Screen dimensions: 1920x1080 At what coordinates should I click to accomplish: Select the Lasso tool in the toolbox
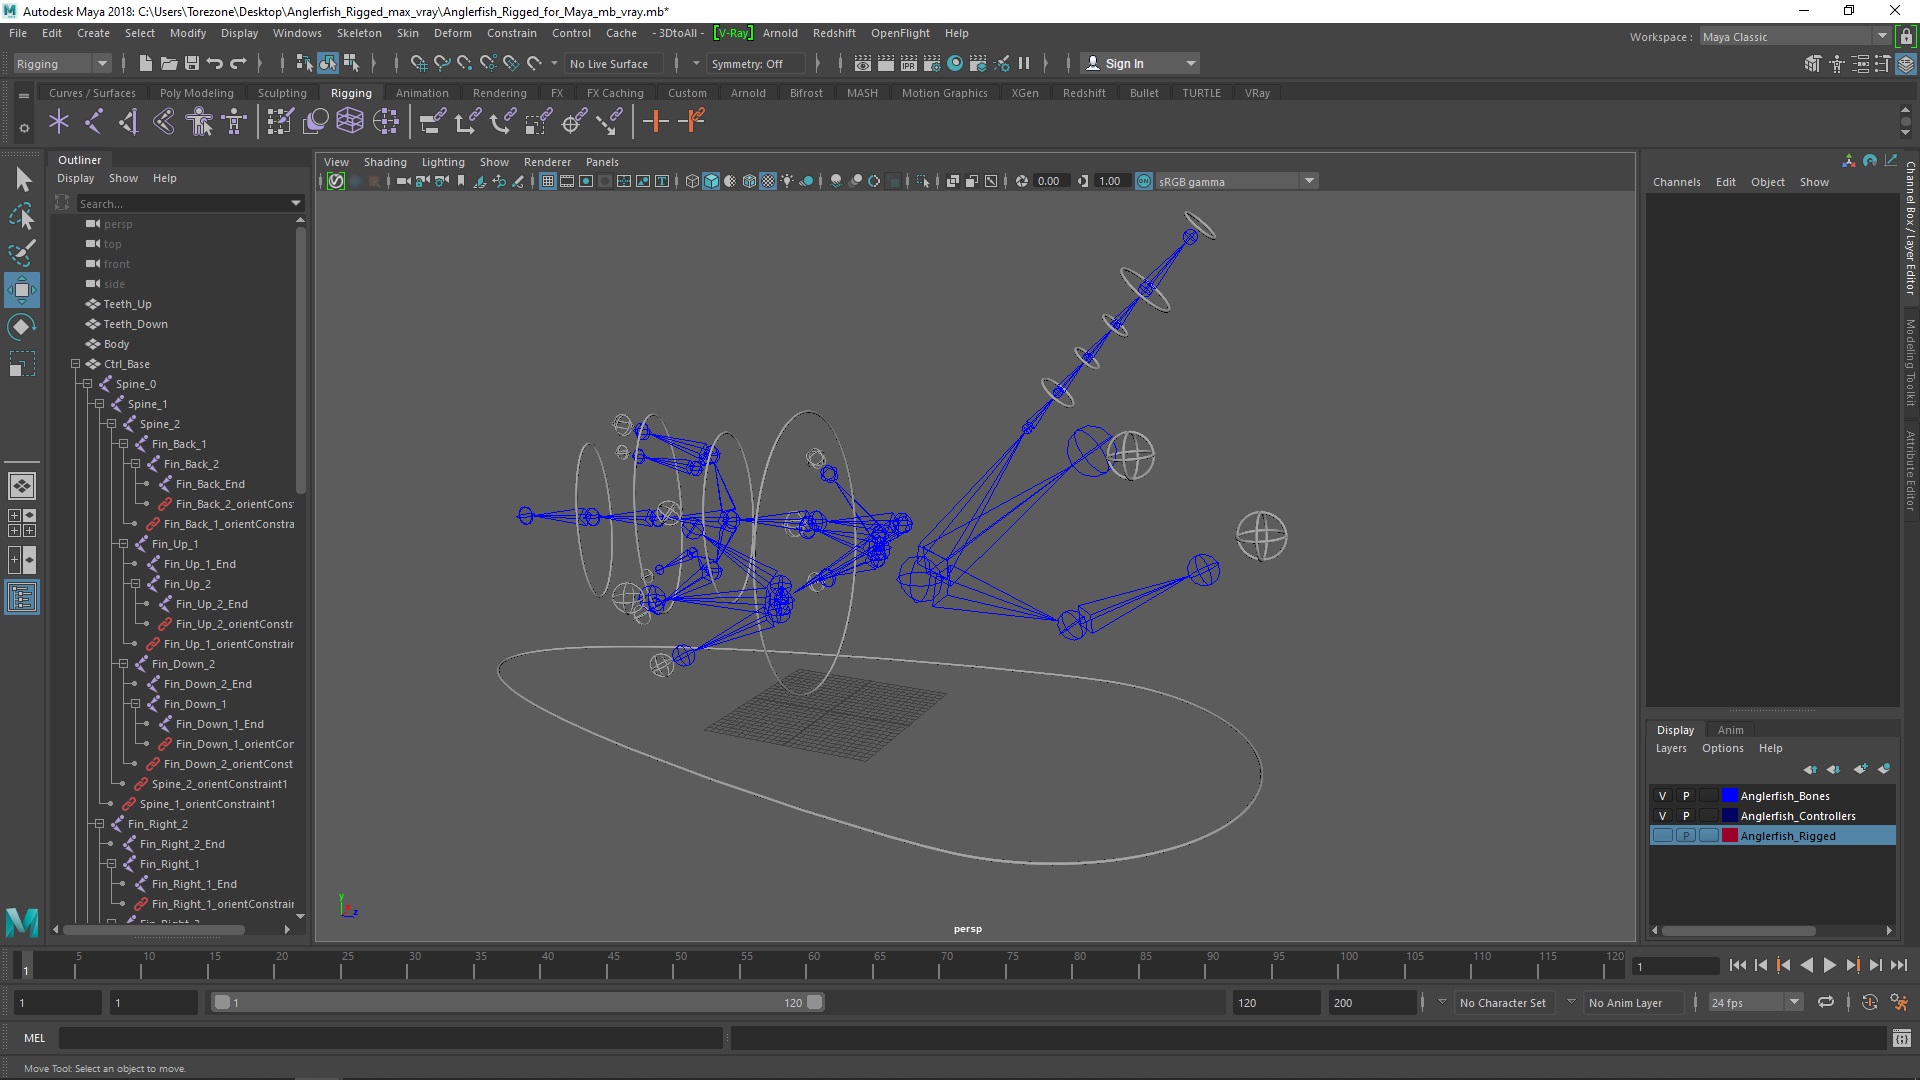pyautogui.click(x=22, y=216)
